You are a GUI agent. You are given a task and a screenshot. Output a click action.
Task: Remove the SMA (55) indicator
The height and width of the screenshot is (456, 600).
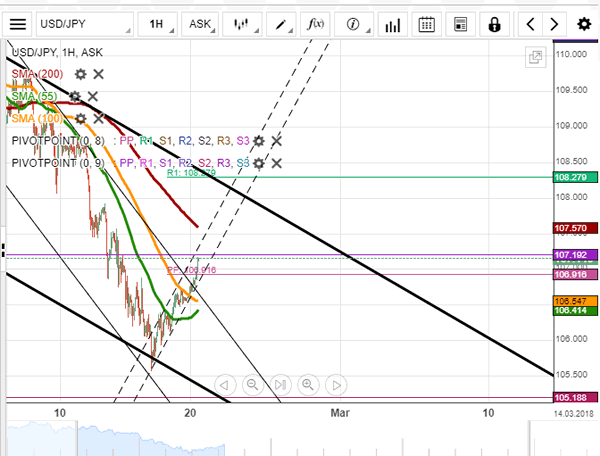[93, 96]
